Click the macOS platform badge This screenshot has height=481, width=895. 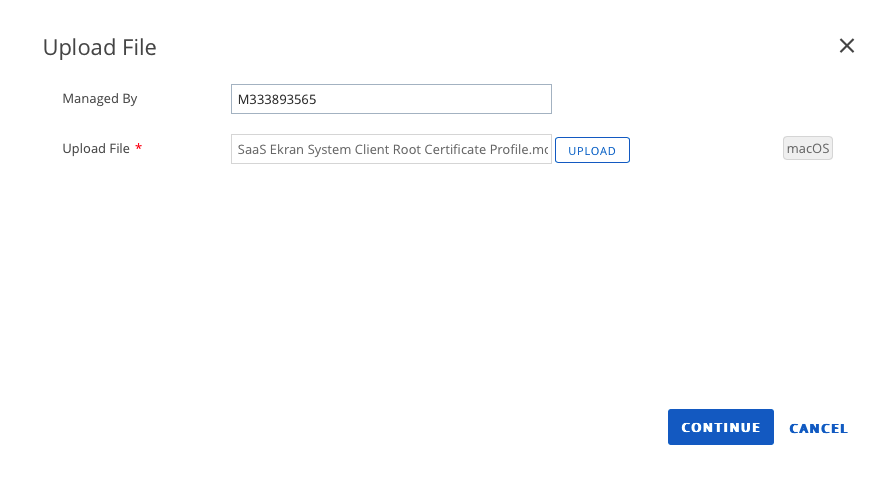pyautogui.click(x=808, y=148)
